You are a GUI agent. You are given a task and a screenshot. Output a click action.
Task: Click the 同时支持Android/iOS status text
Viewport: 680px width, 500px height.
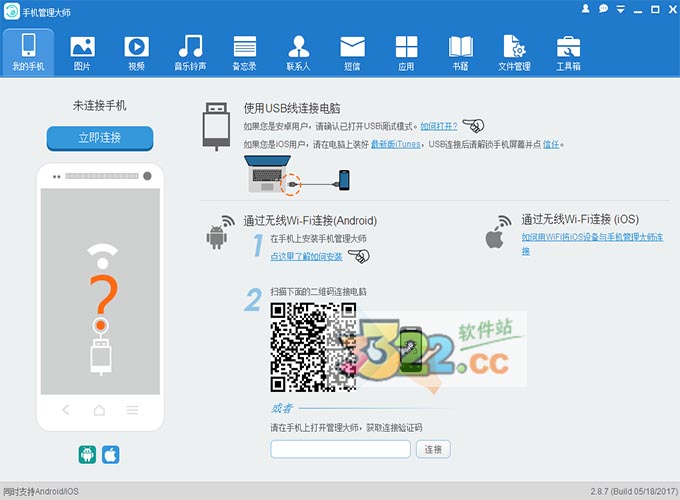[x=41, y=491]
